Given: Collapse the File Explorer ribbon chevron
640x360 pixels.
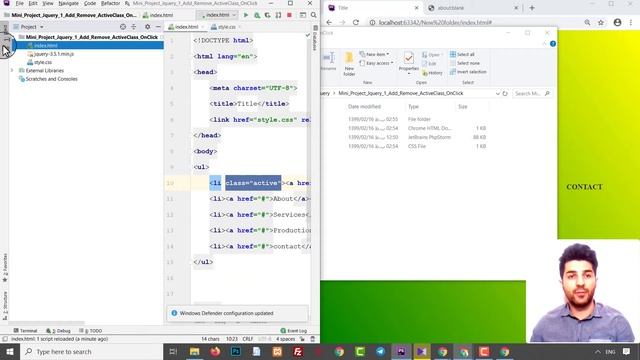Looking at the screenshot, I should pyautogui.click(x=544, y=44).
